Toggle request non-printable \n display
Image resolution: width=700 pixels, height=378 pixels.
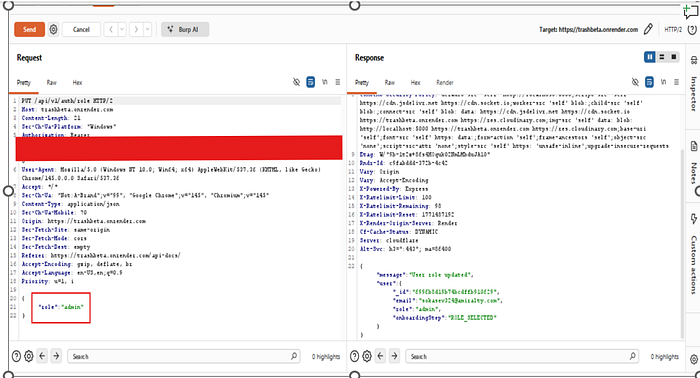click(x=325, y=82)
